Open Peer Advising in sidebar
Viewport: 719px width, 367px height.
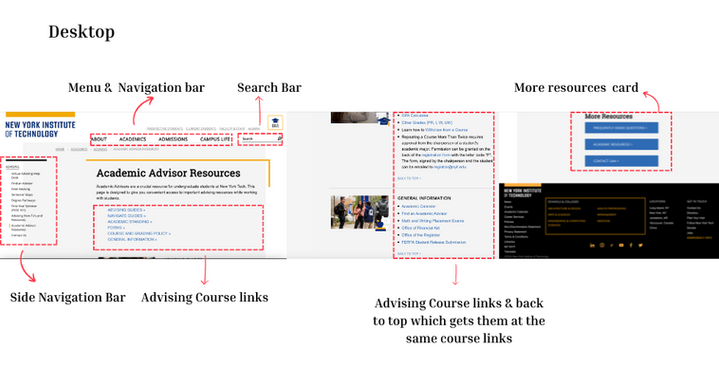click(x=21, y=189)
